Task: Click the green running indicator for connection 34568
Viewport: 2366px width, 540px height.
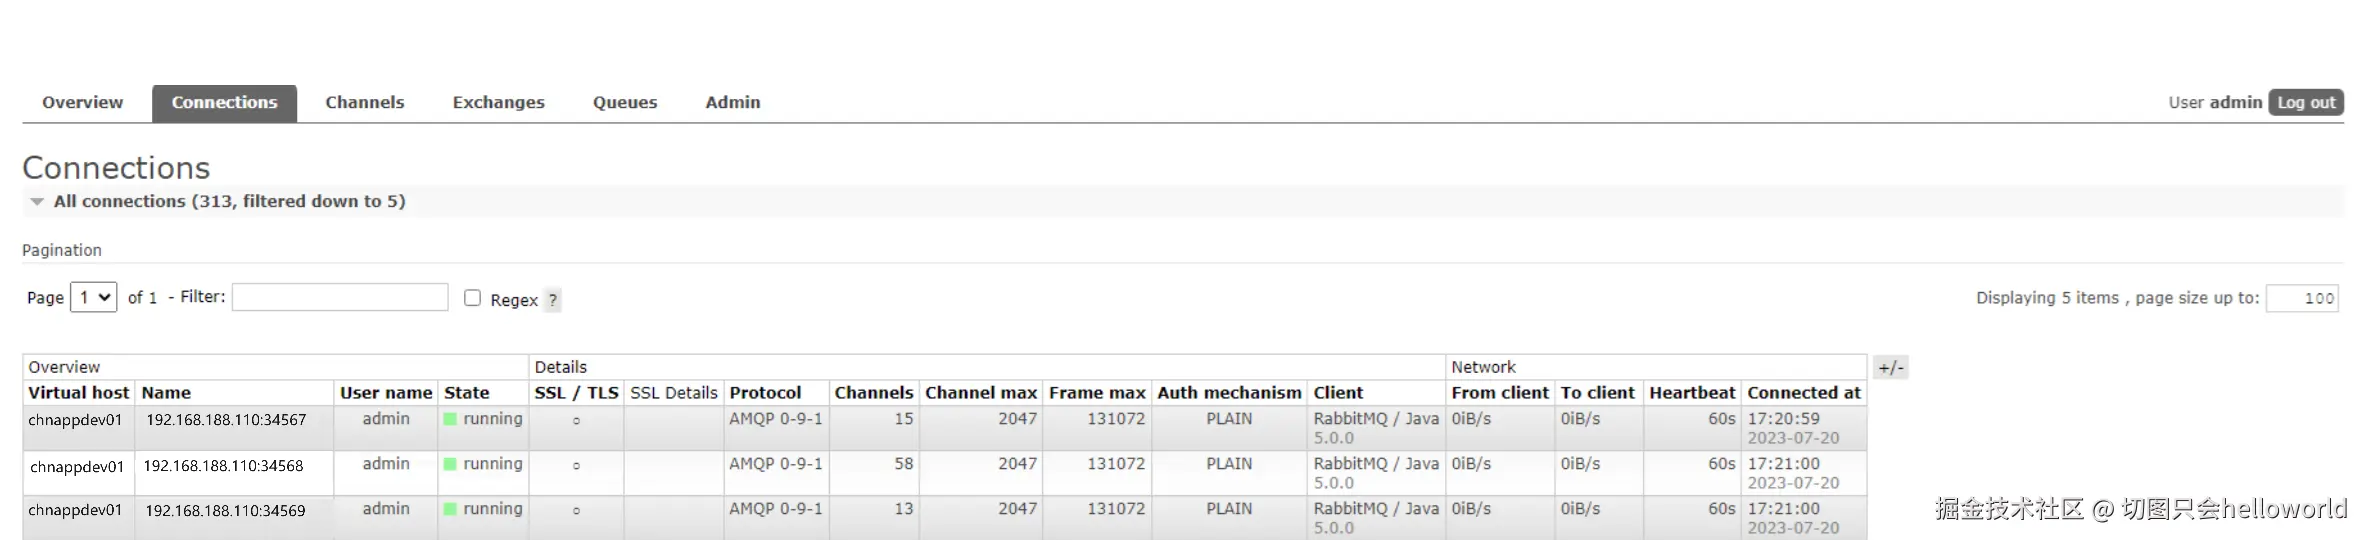Action: pos(450,464)
